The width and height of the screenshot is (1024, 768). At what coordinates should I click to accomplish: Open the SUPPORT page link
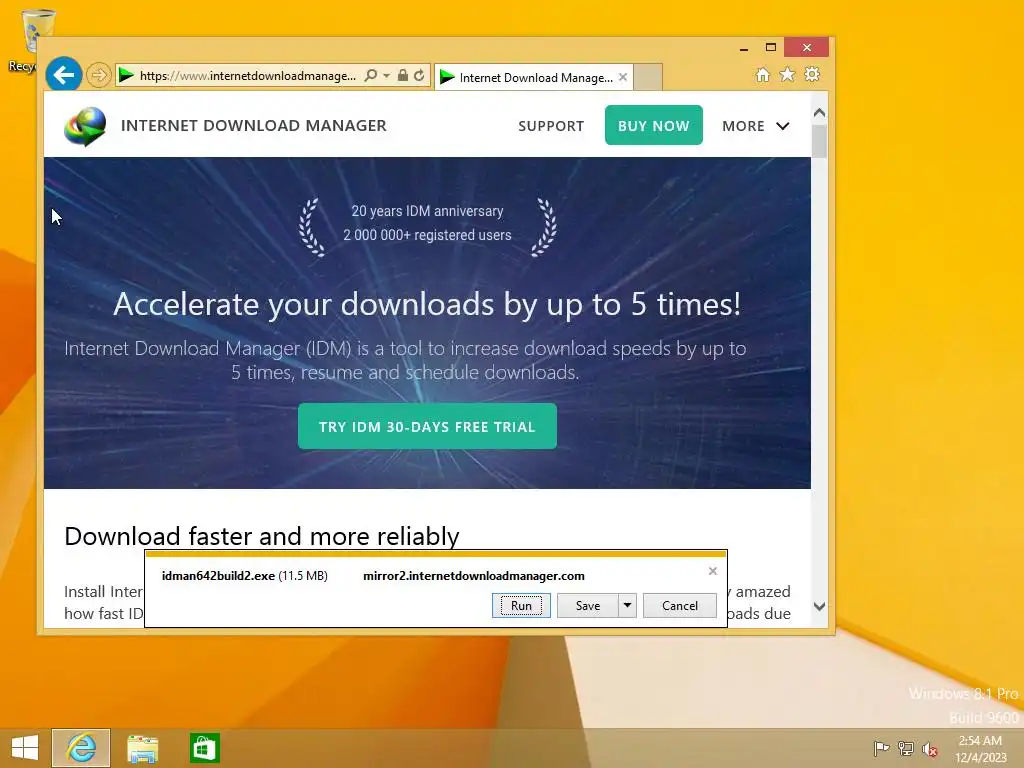coord(551,126)
